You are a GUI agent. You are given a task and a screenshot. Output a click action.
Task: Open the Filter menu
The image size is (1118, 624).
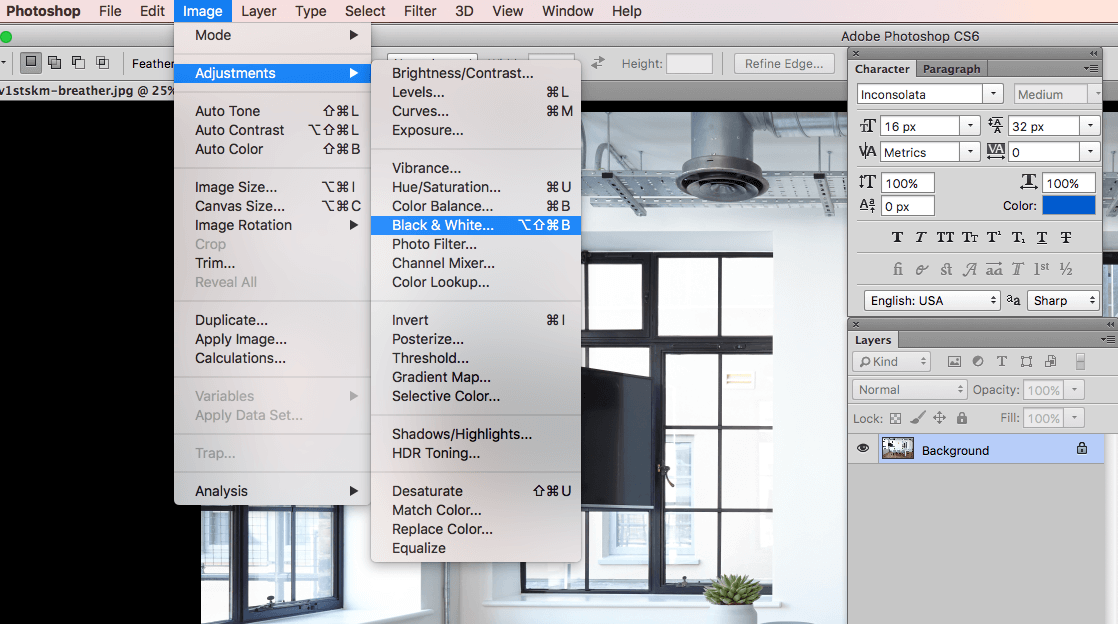[420, 11]
